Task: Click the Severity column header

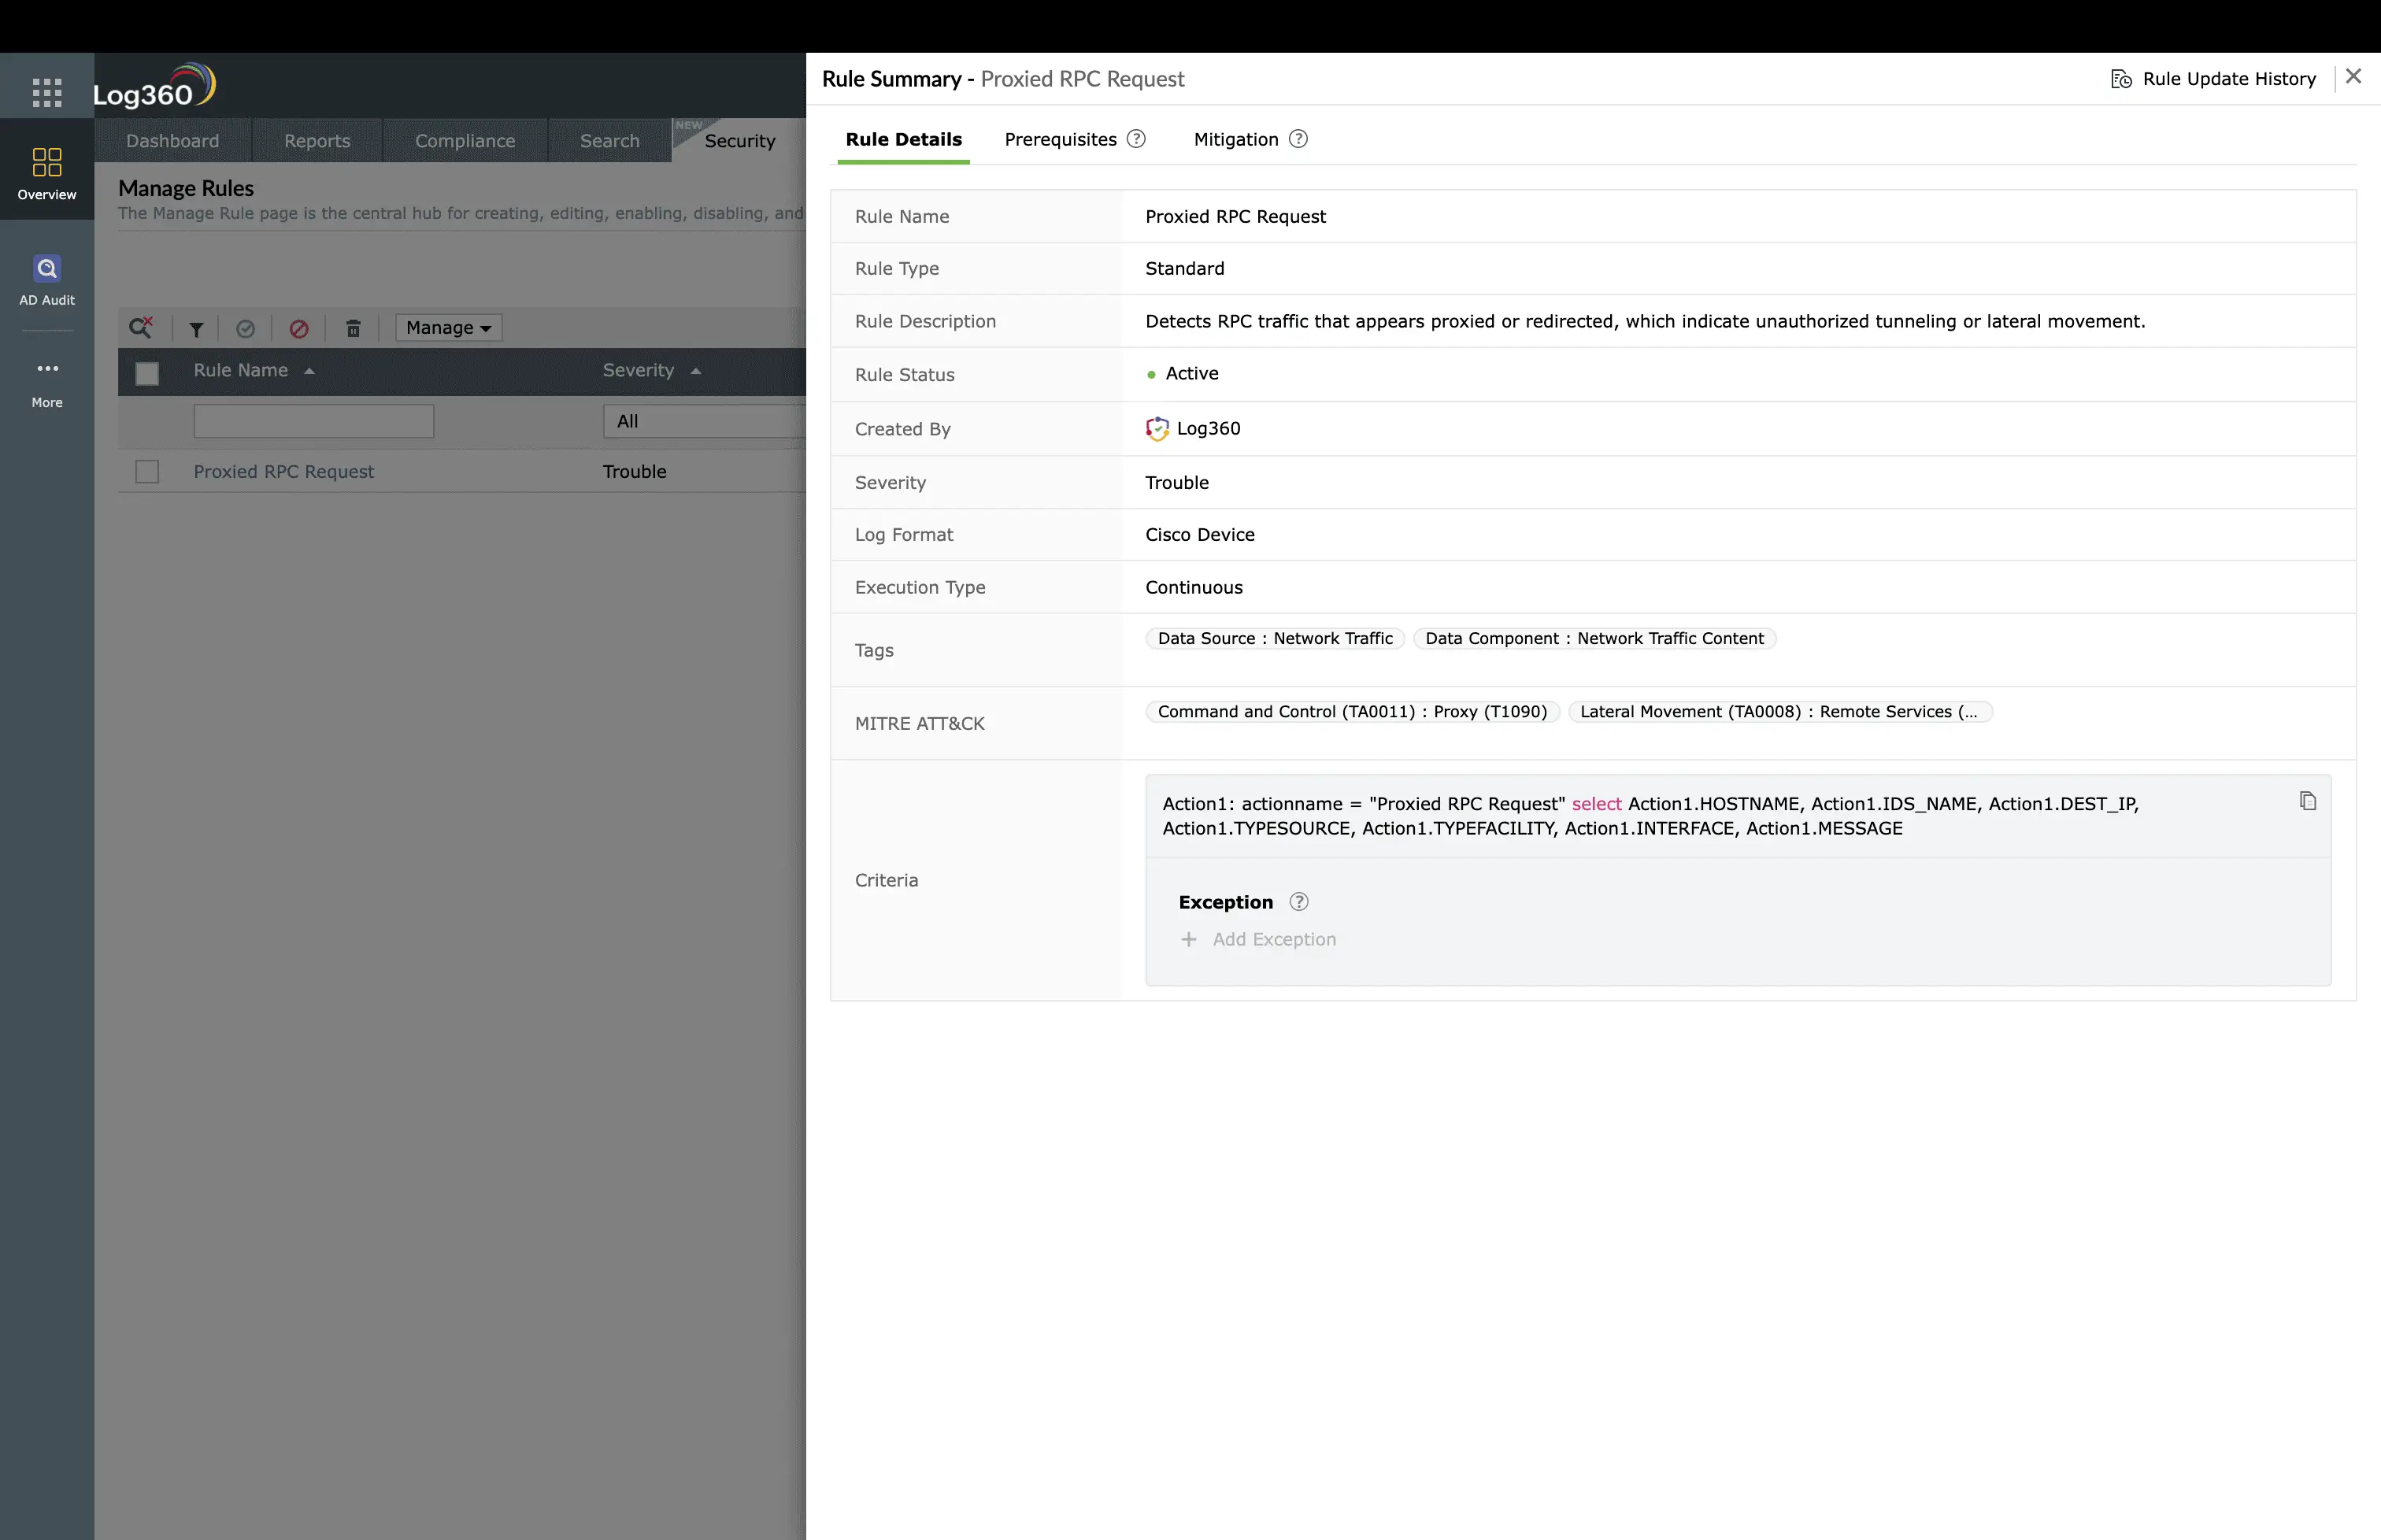Action: tap(638, 371)
